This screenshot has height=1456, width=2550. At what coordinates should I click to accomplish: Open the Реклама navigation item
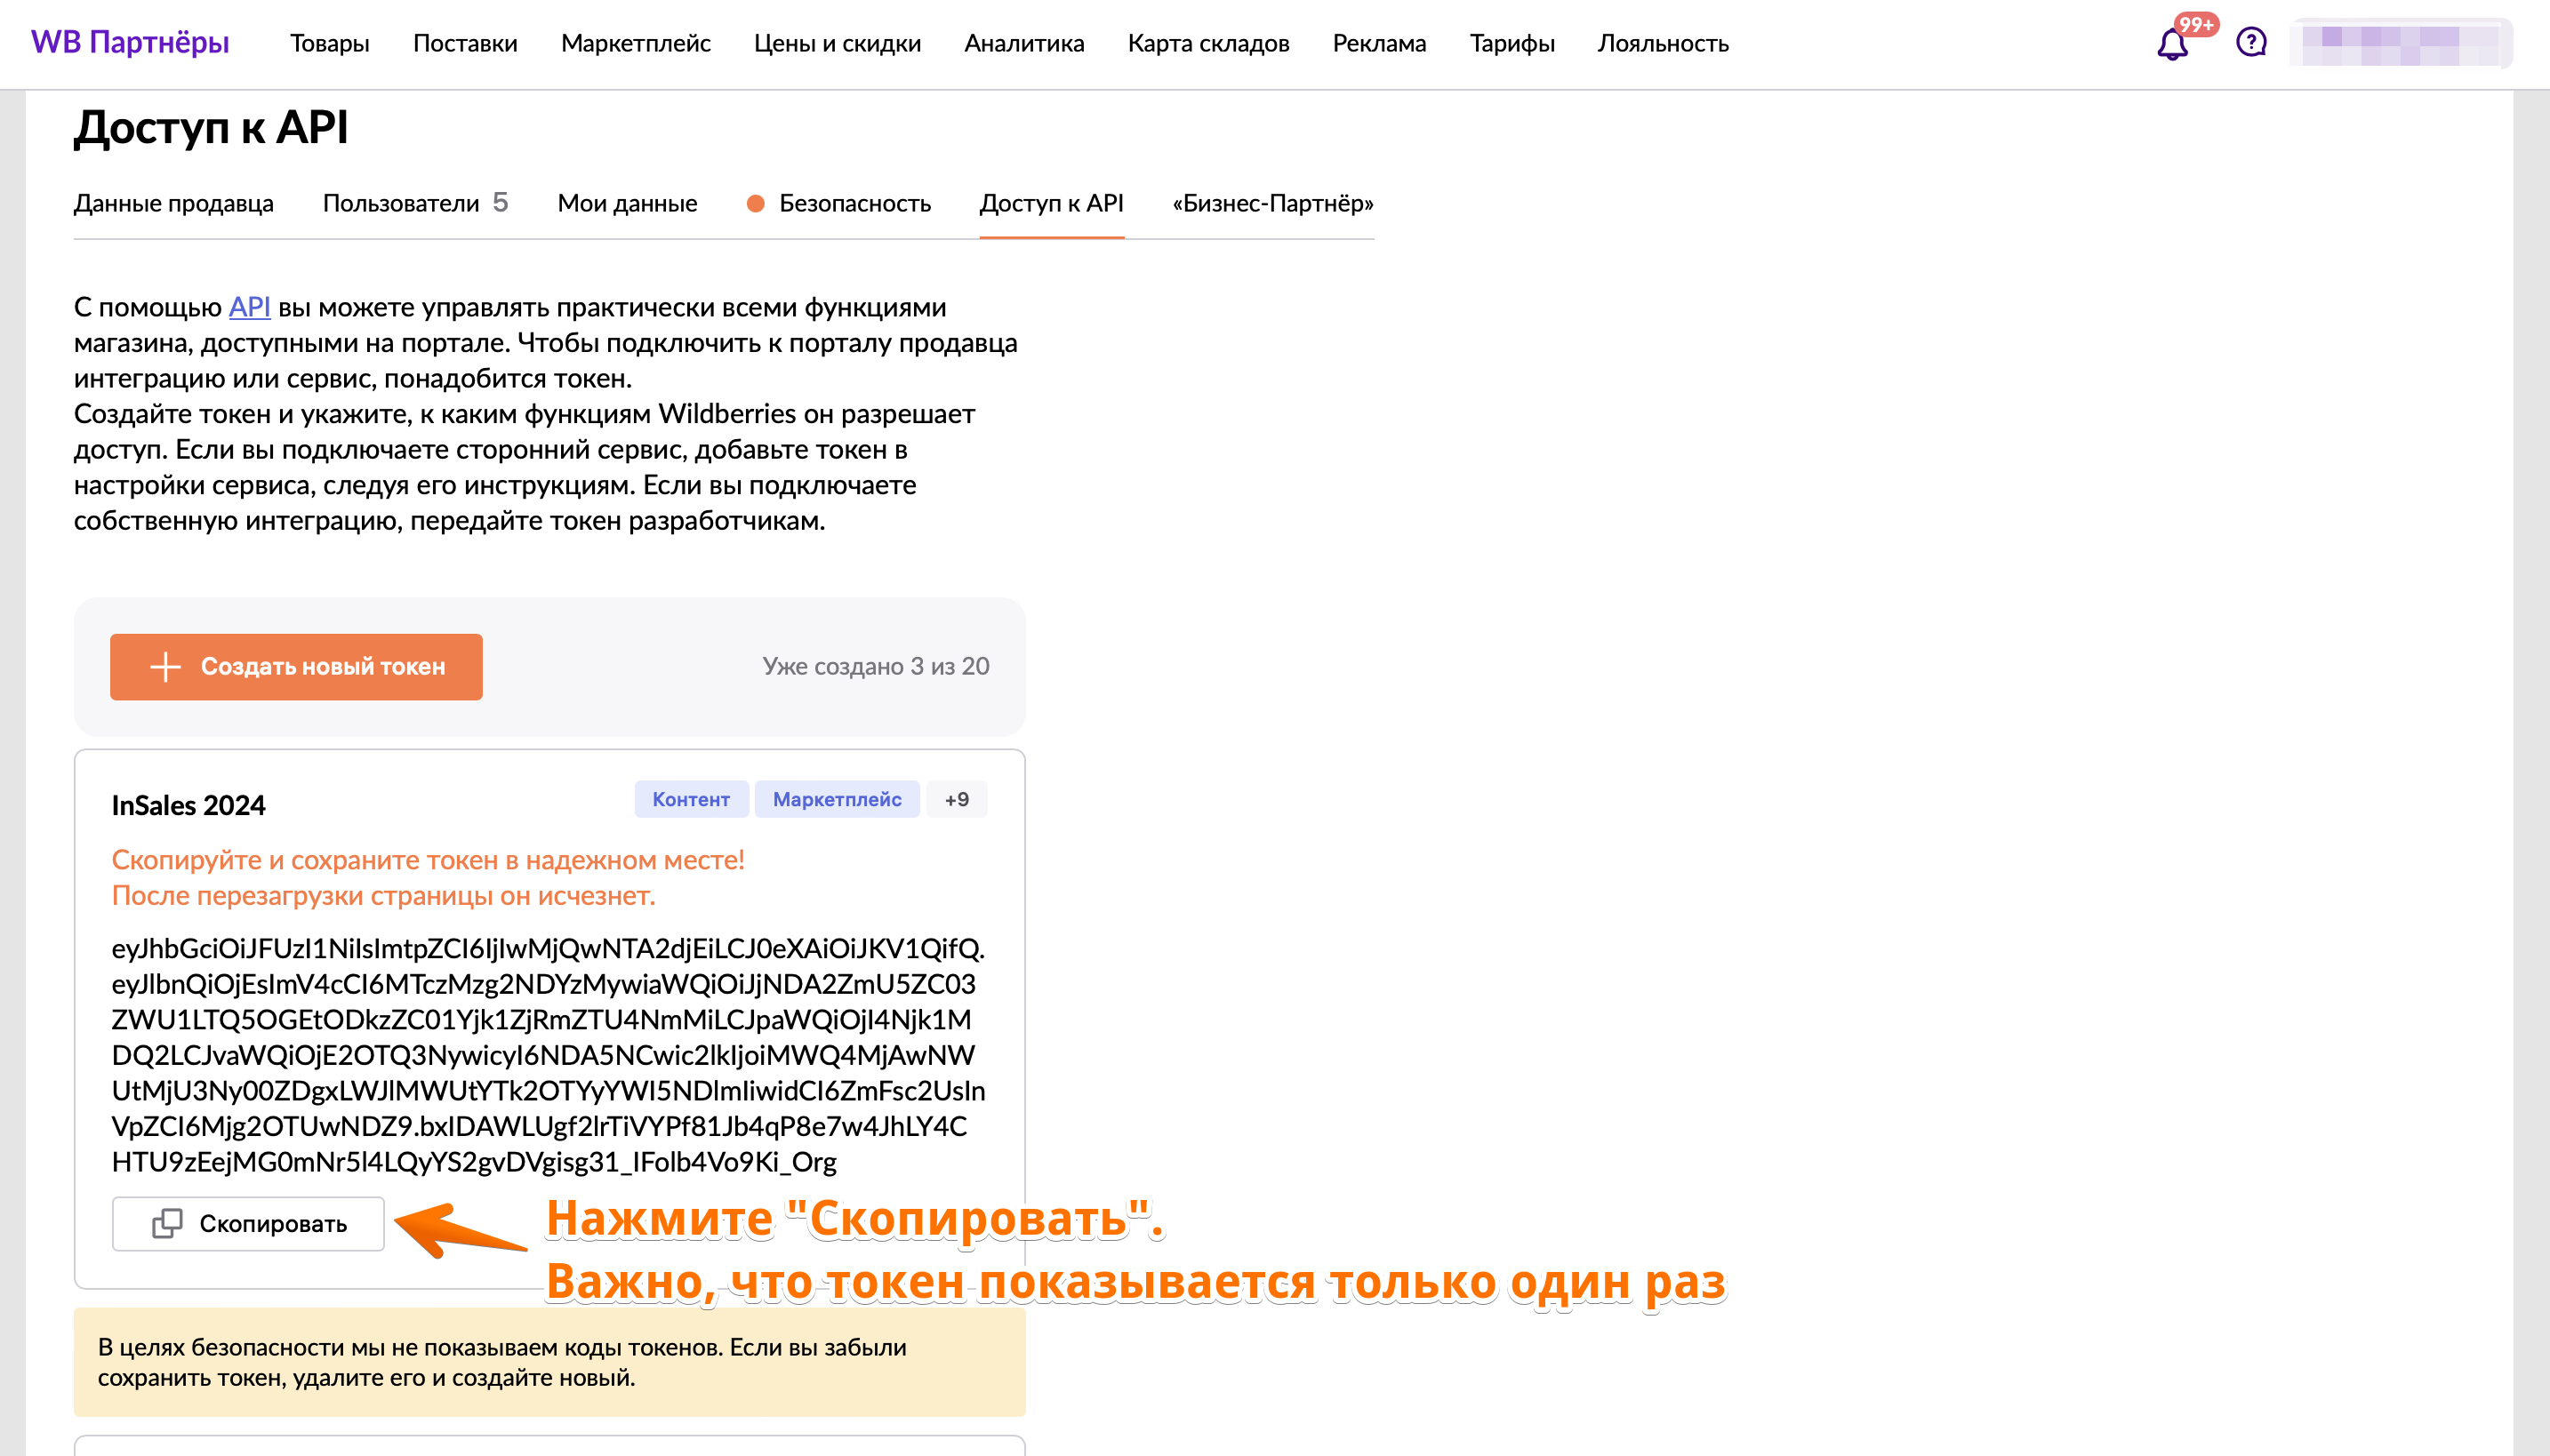pyautogui.click(x=1379, y=43)
